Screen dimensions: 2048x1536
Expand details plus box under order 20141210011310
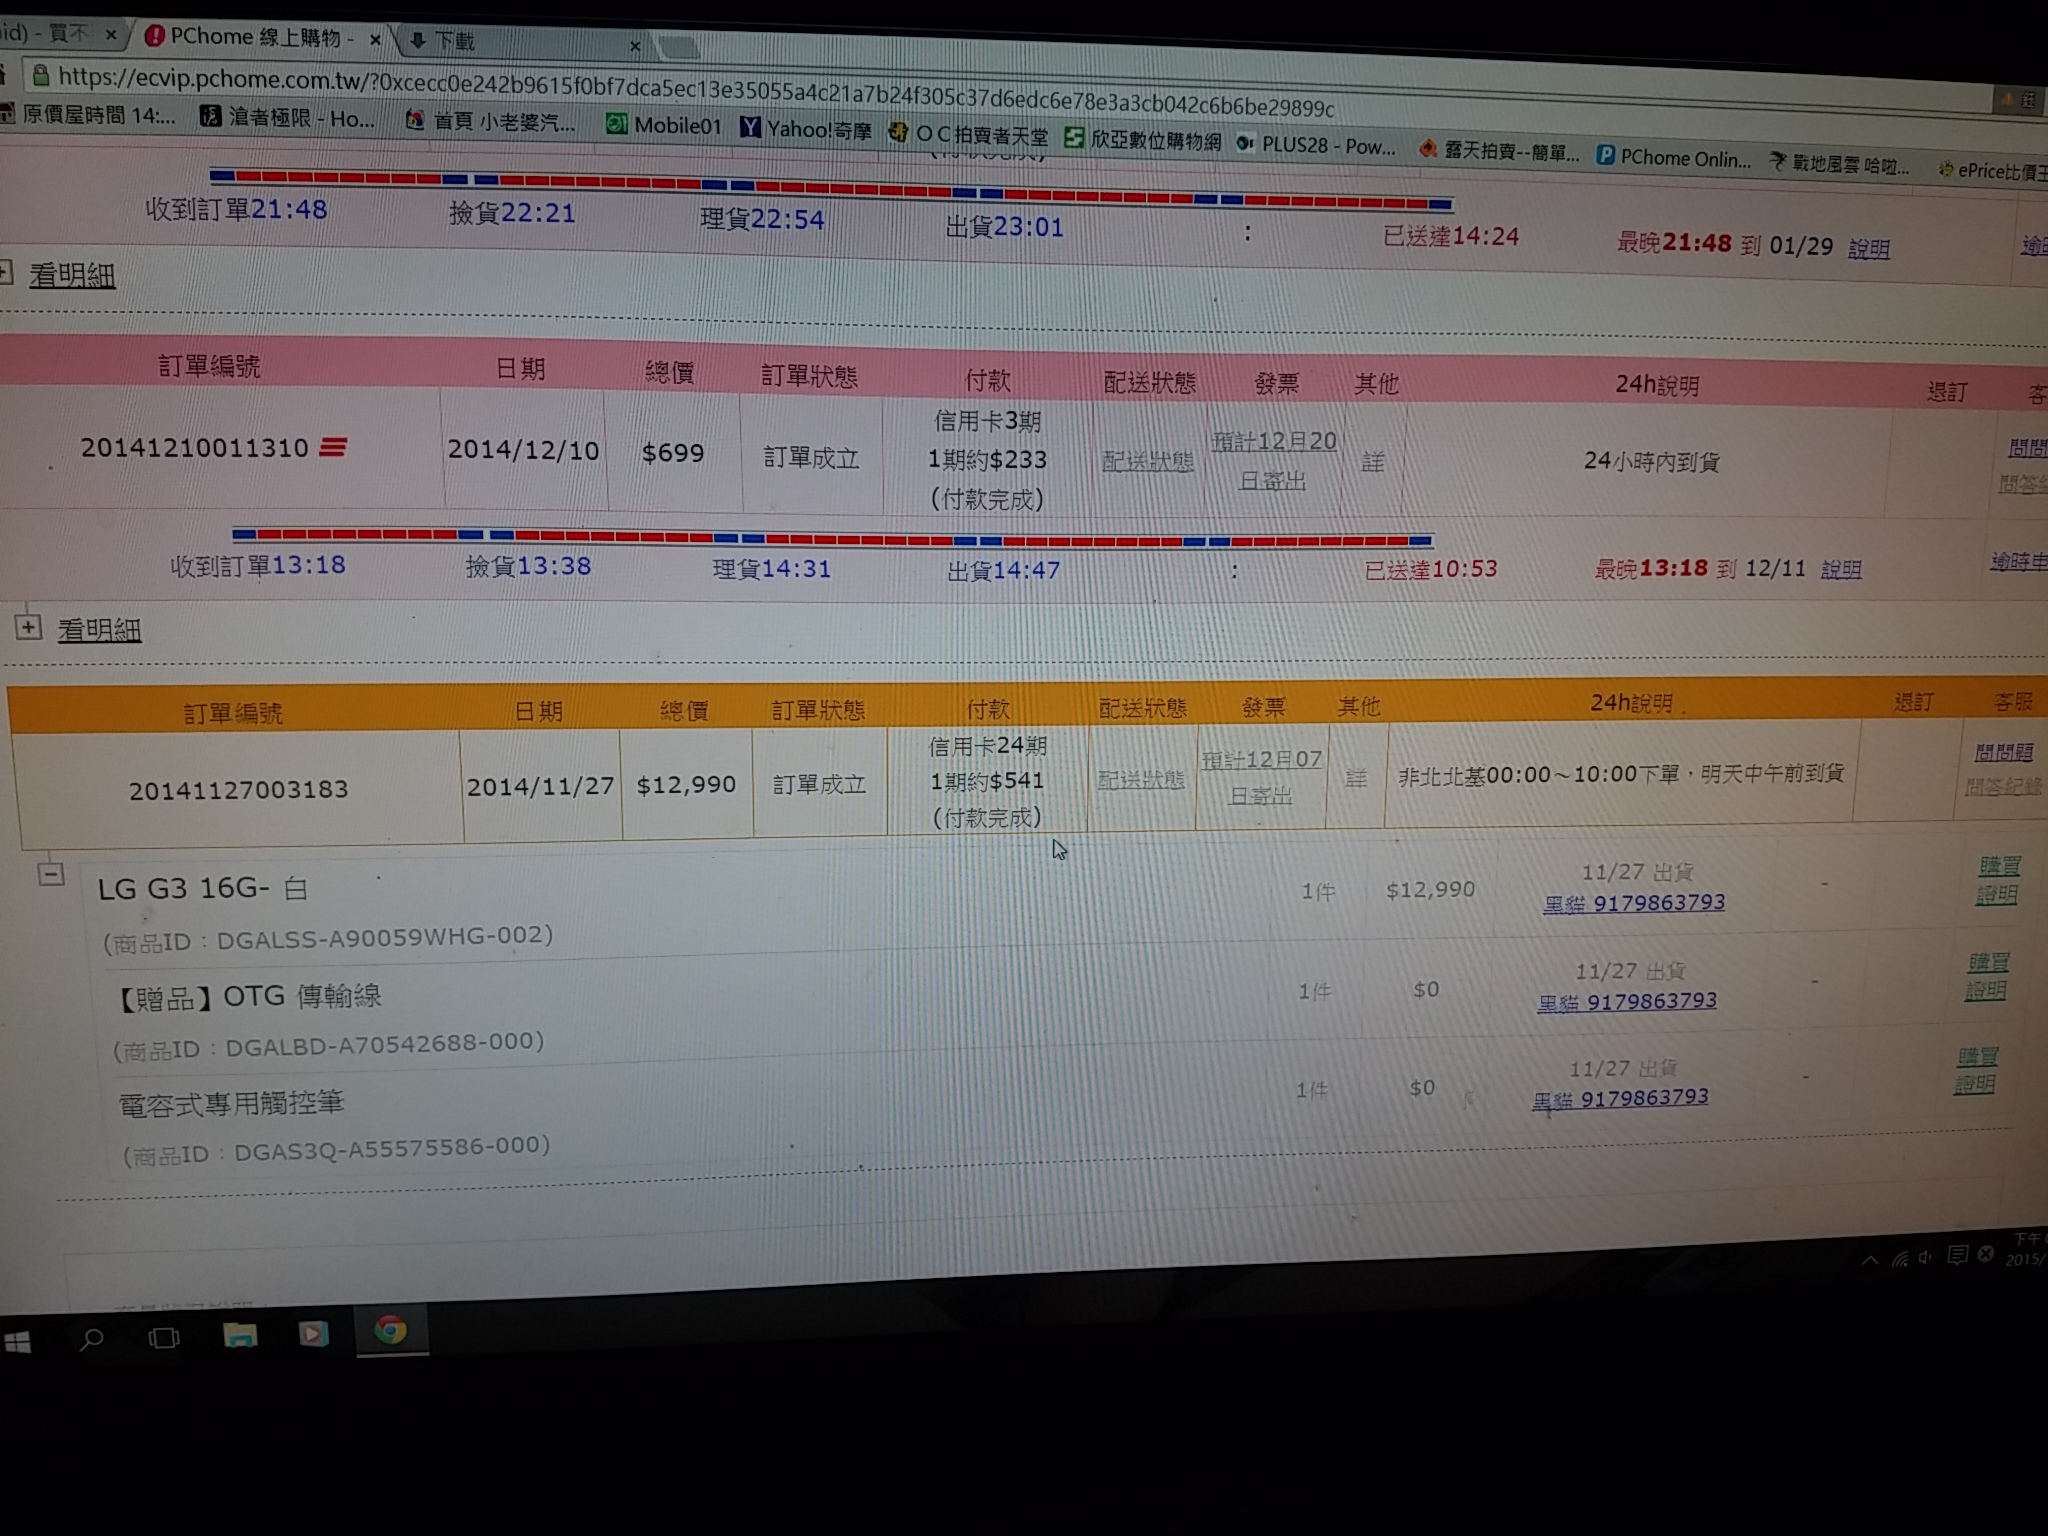[28, 627]
